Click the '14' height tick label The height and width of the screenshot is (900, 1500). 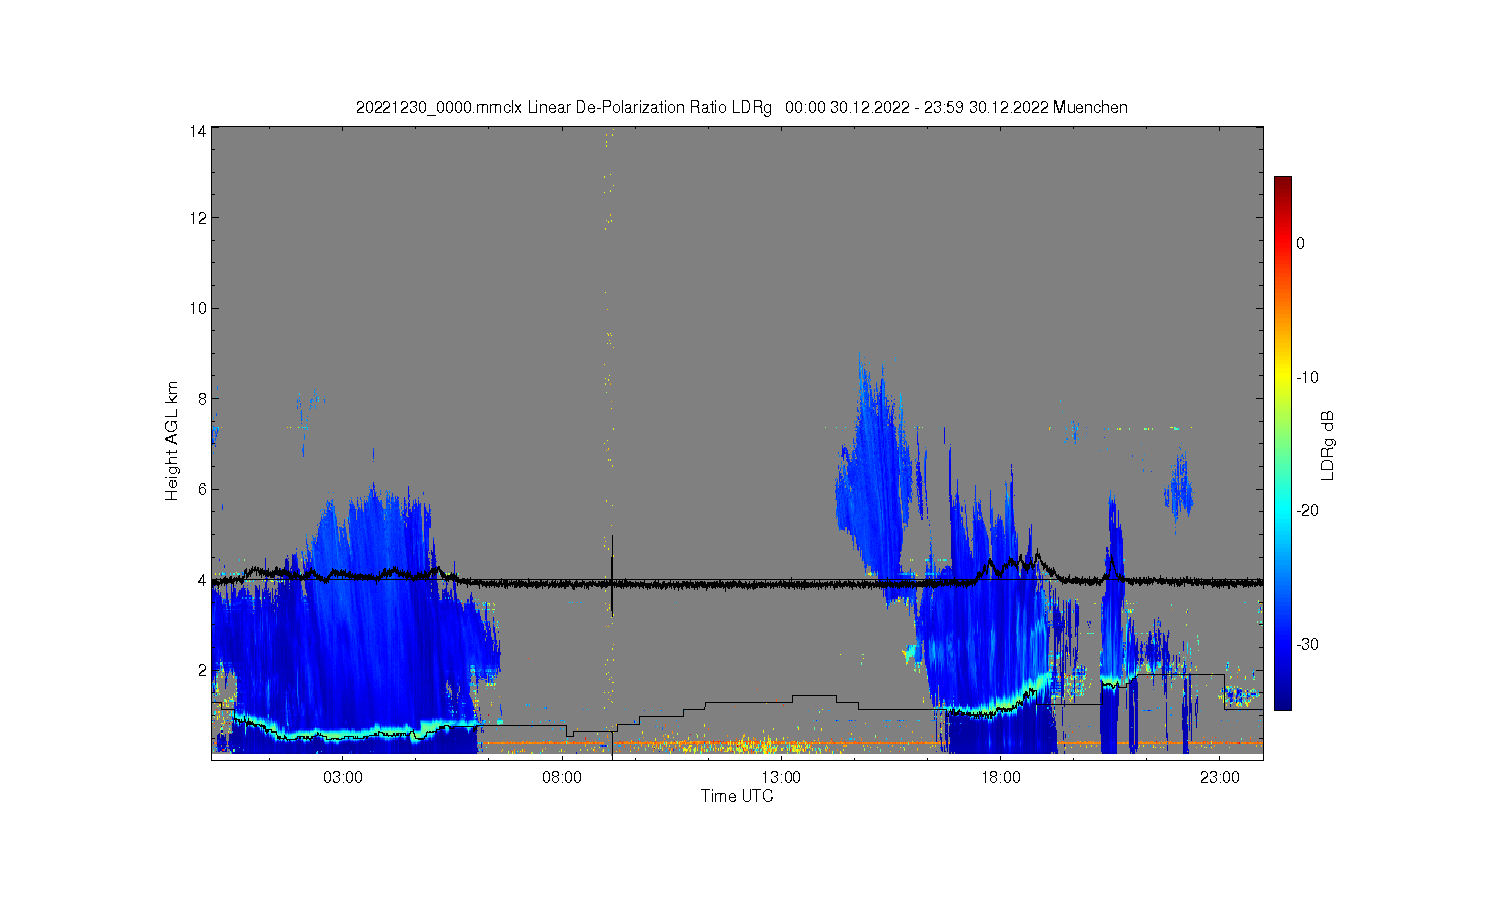[198, 131]
